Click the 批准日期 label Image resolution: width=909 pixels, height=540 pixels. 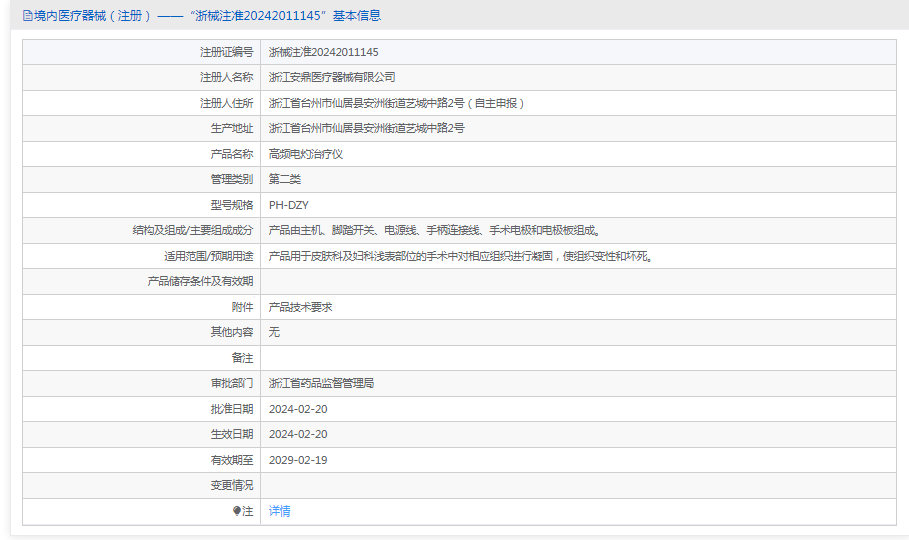click(232, 409)
